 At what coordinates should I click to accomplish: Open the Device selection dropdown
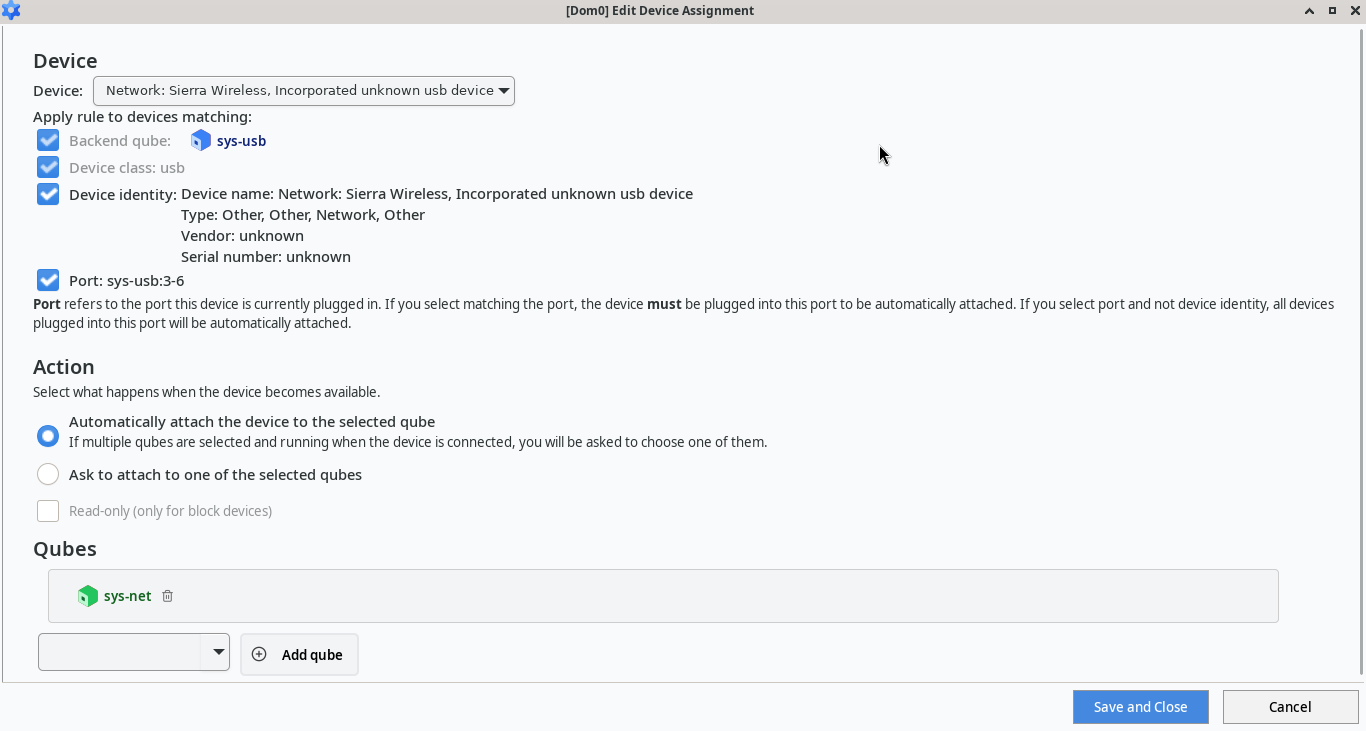point(303,90)
